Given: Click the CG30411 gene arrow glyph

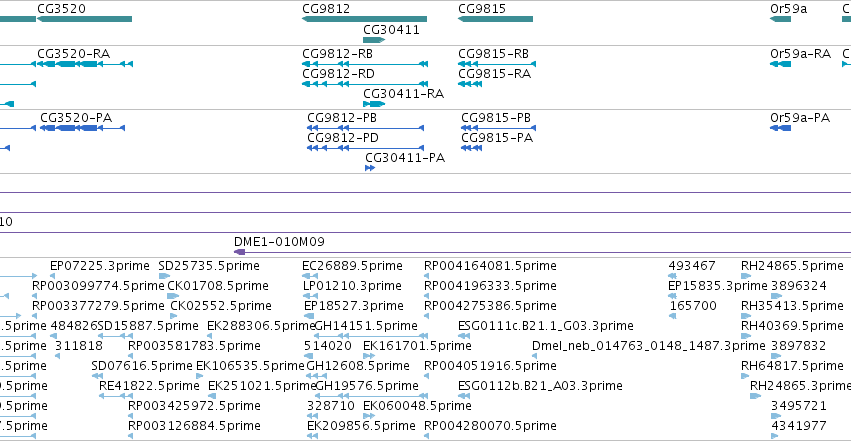Looking at the screenshot, I should pyautogui.click(x=374, y=40).
